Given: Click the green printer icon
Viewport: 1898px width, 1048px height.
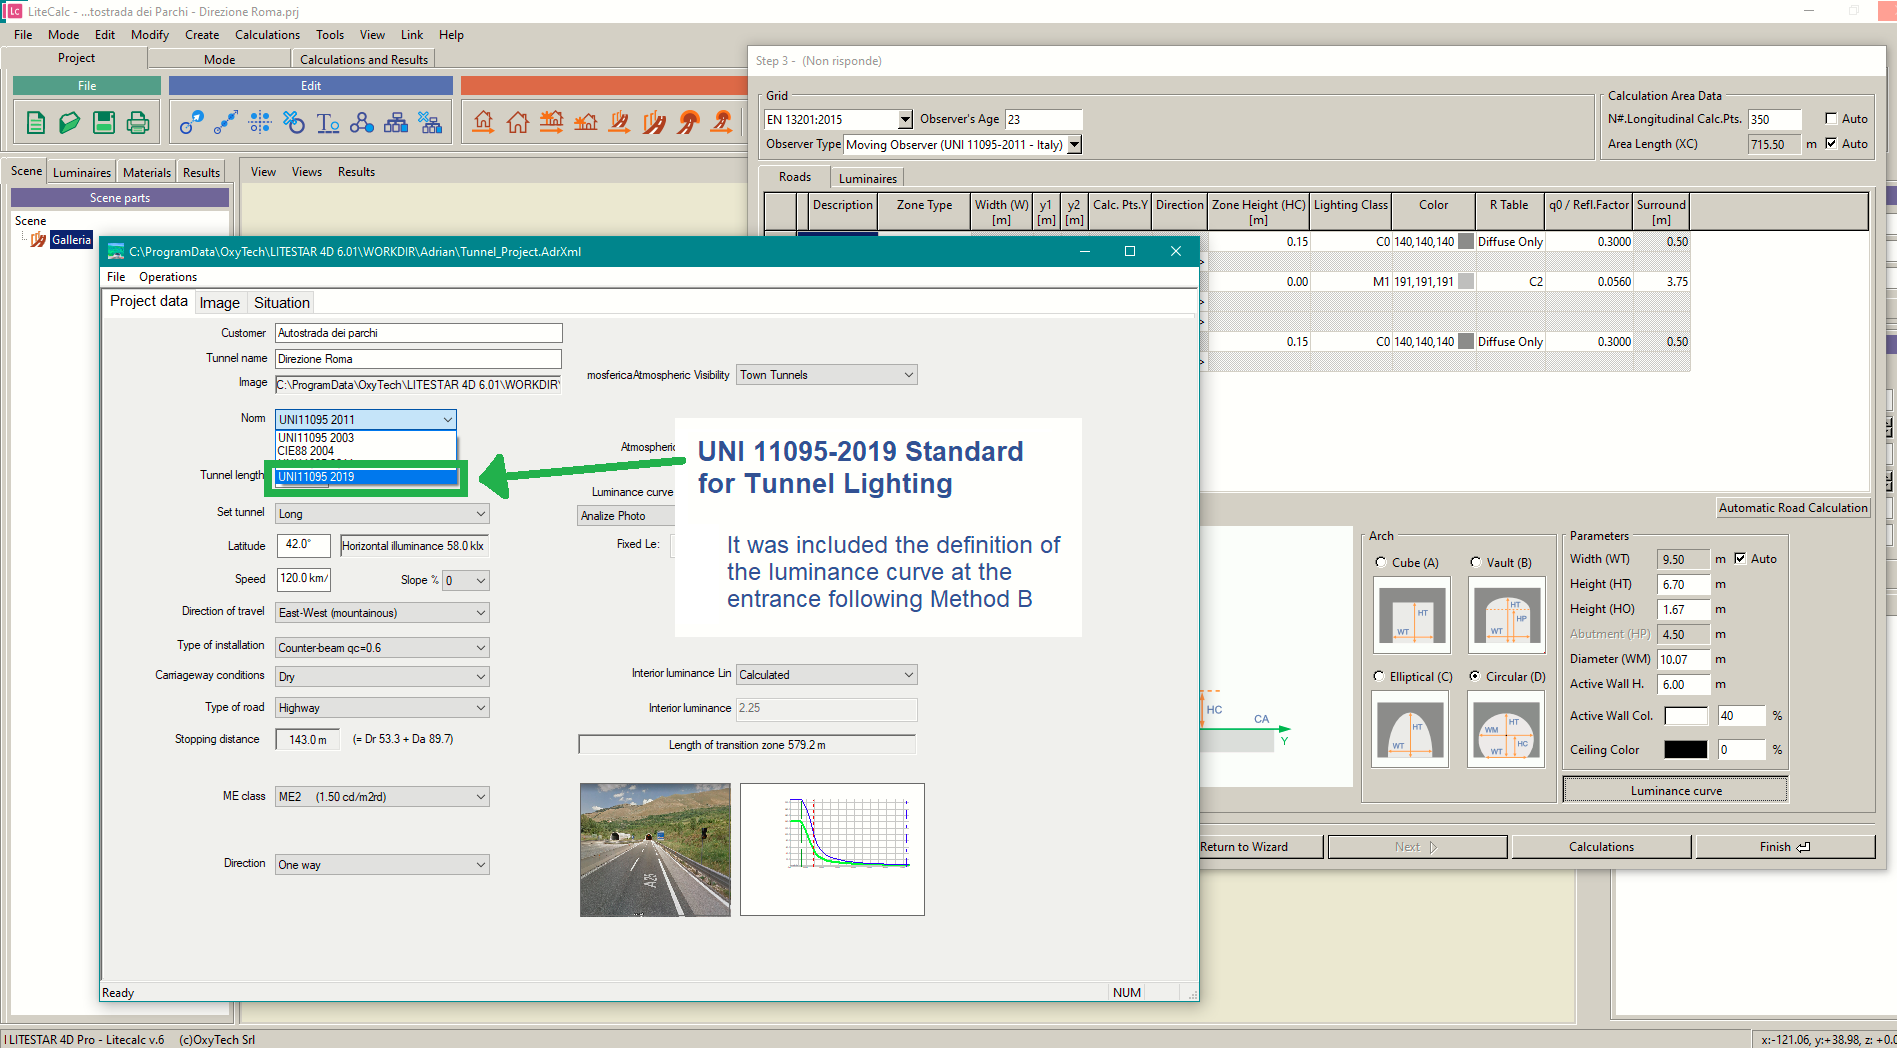Looking at the screenshot, I should [x=138, y=123].
